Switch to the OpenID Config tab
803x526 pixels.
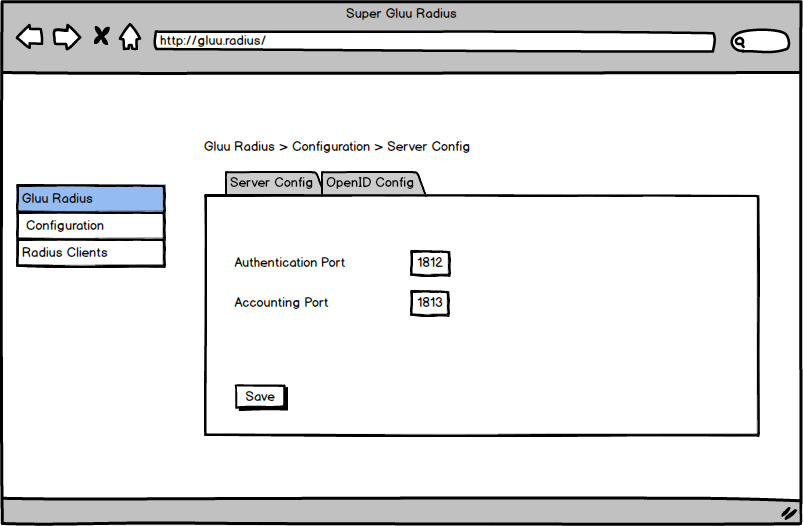372,183
